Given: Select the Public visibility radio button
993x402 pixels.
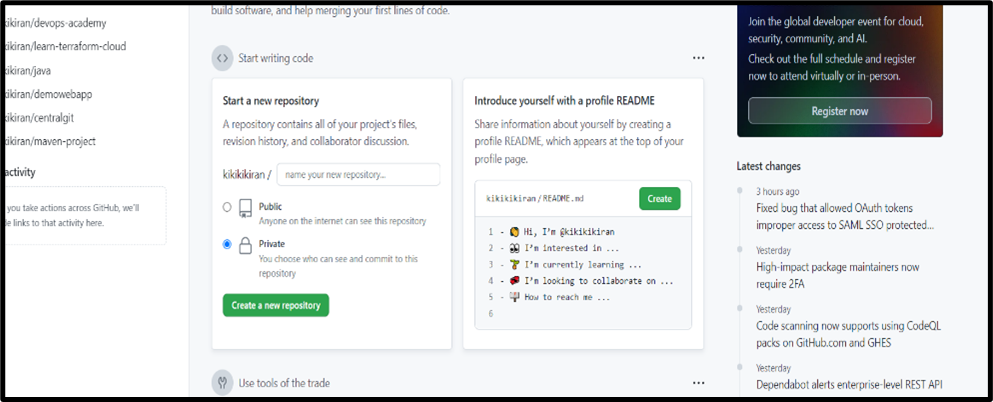Looking at the screenshot, I should point(228,208).
